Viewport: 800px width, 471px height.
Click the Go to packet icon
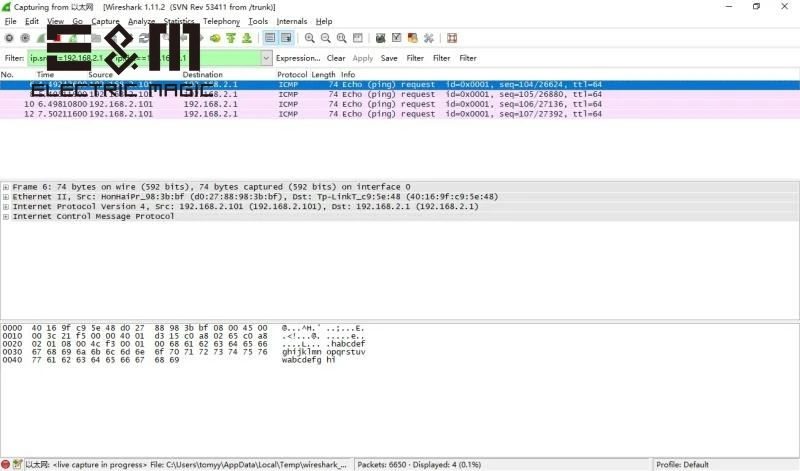pos(215,38)
